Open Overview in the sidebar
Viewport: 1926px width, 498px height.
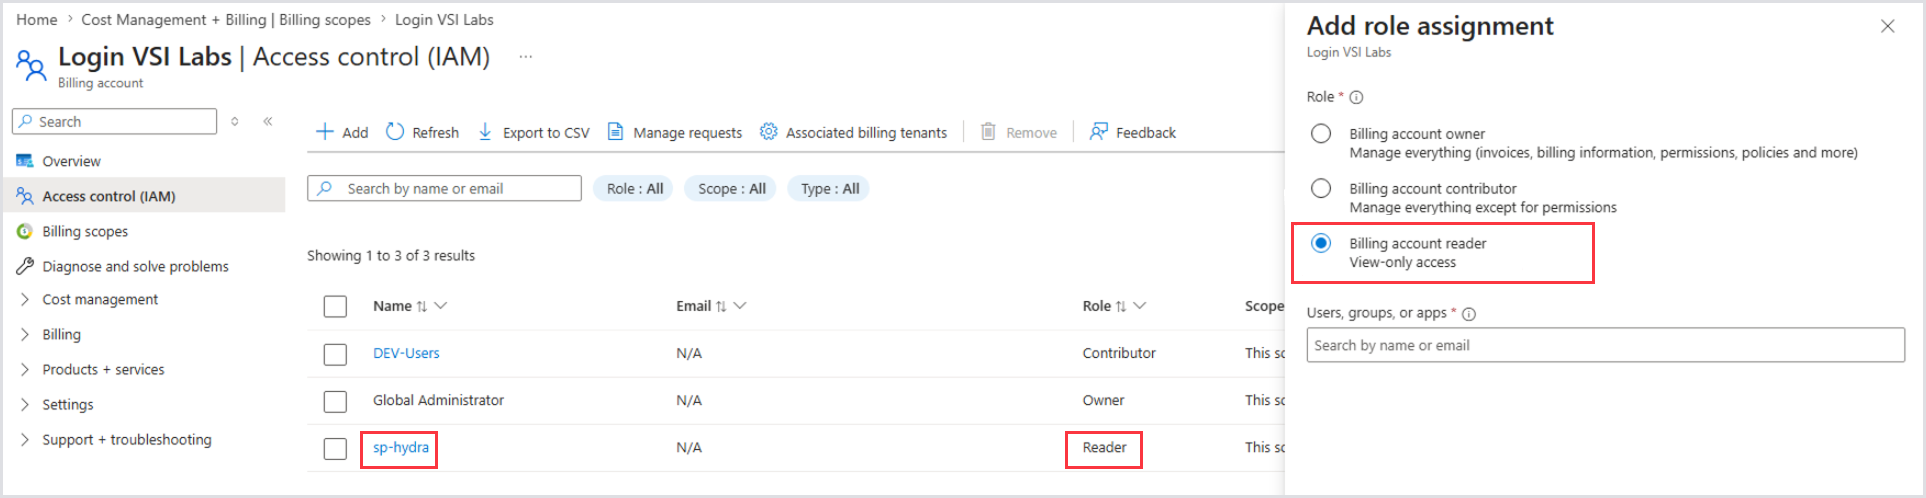71,161
